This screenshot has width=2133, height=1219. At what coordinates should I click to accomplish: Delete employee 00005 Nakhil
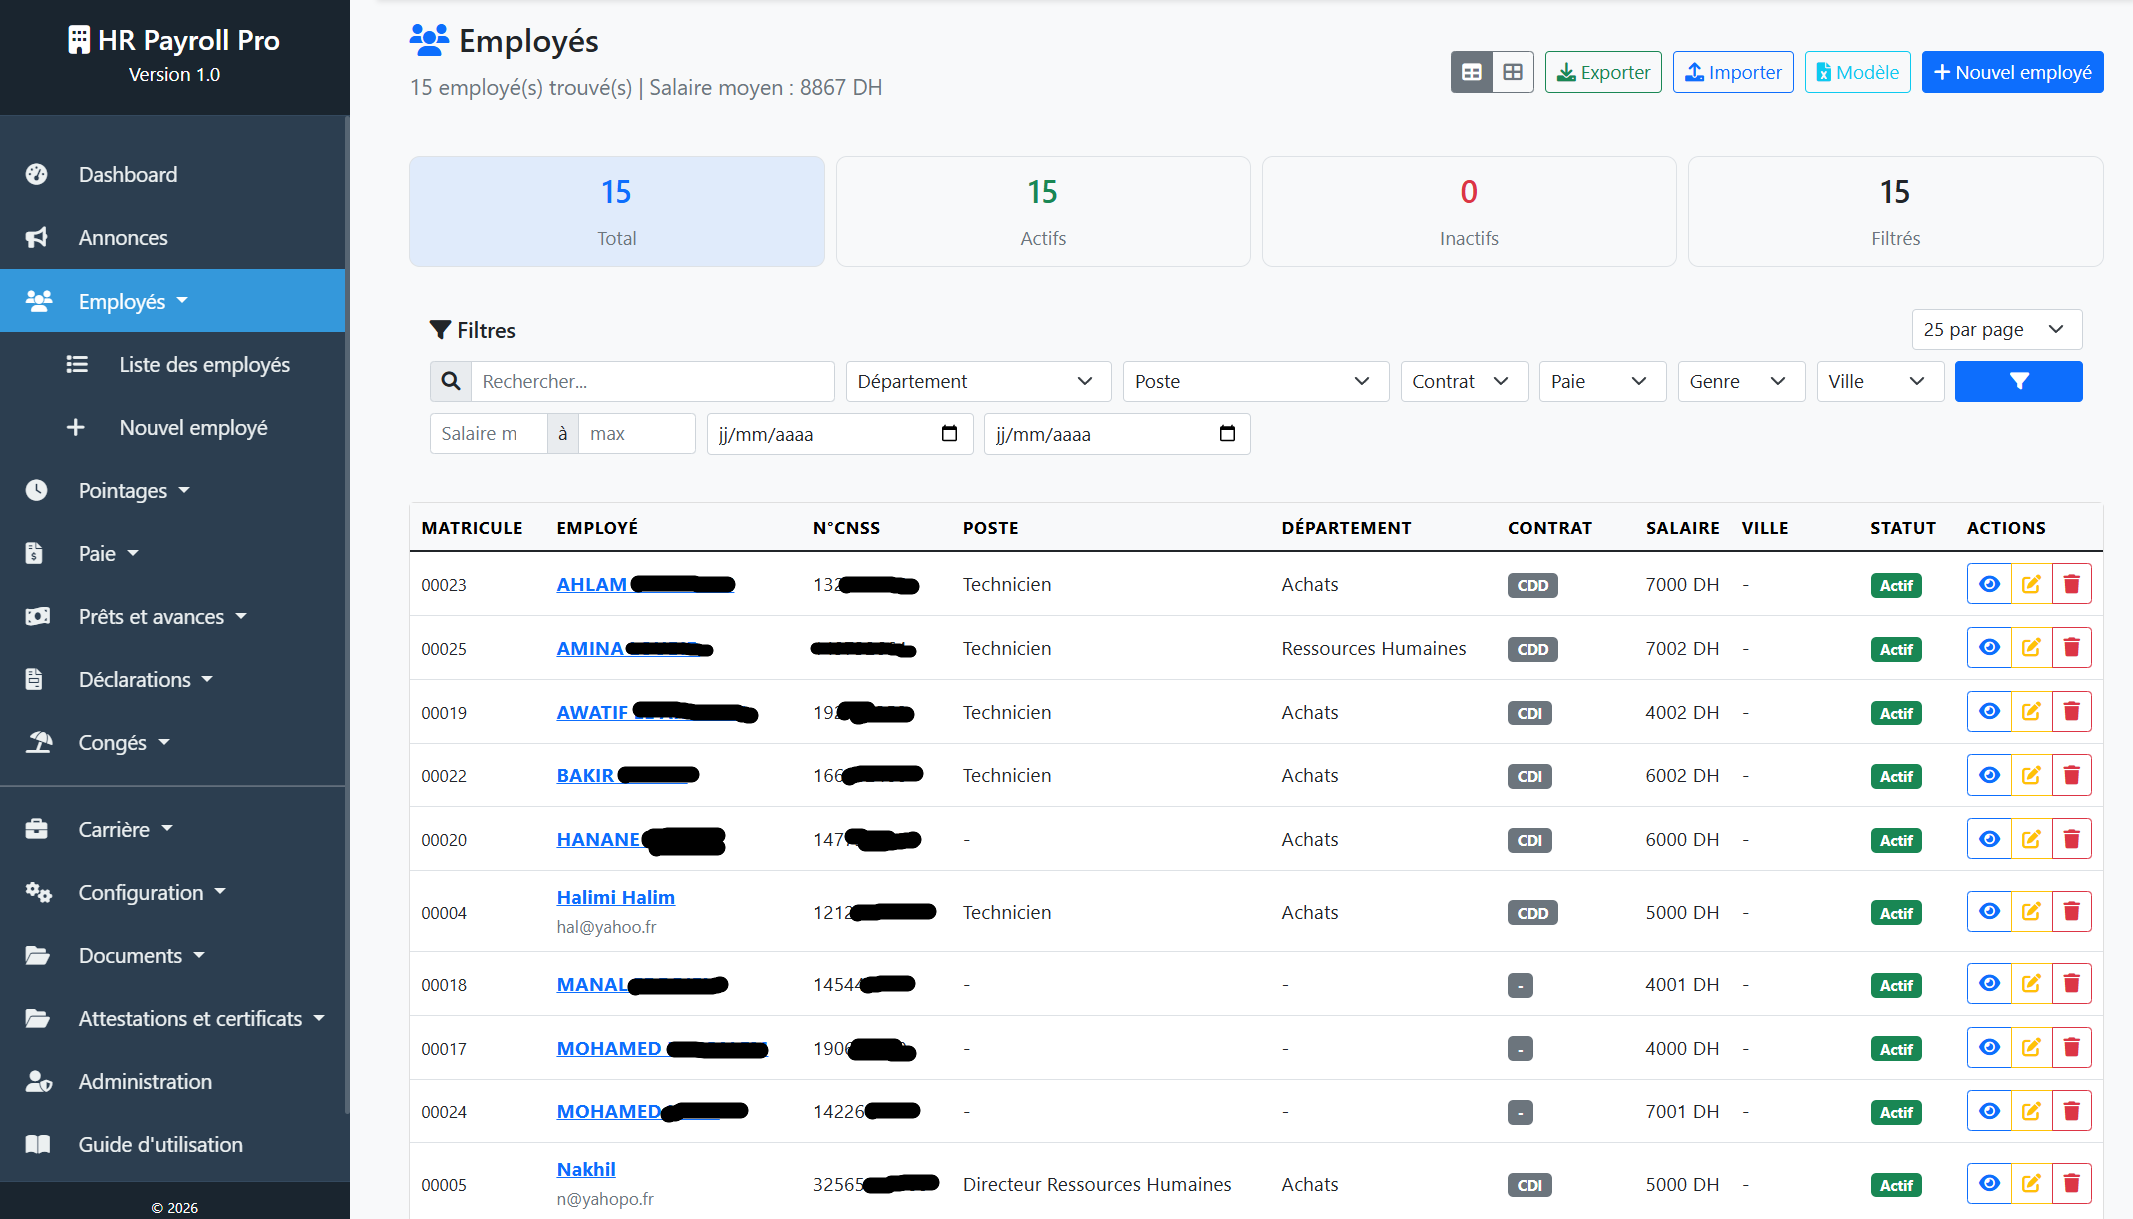pos(2072,1184)
